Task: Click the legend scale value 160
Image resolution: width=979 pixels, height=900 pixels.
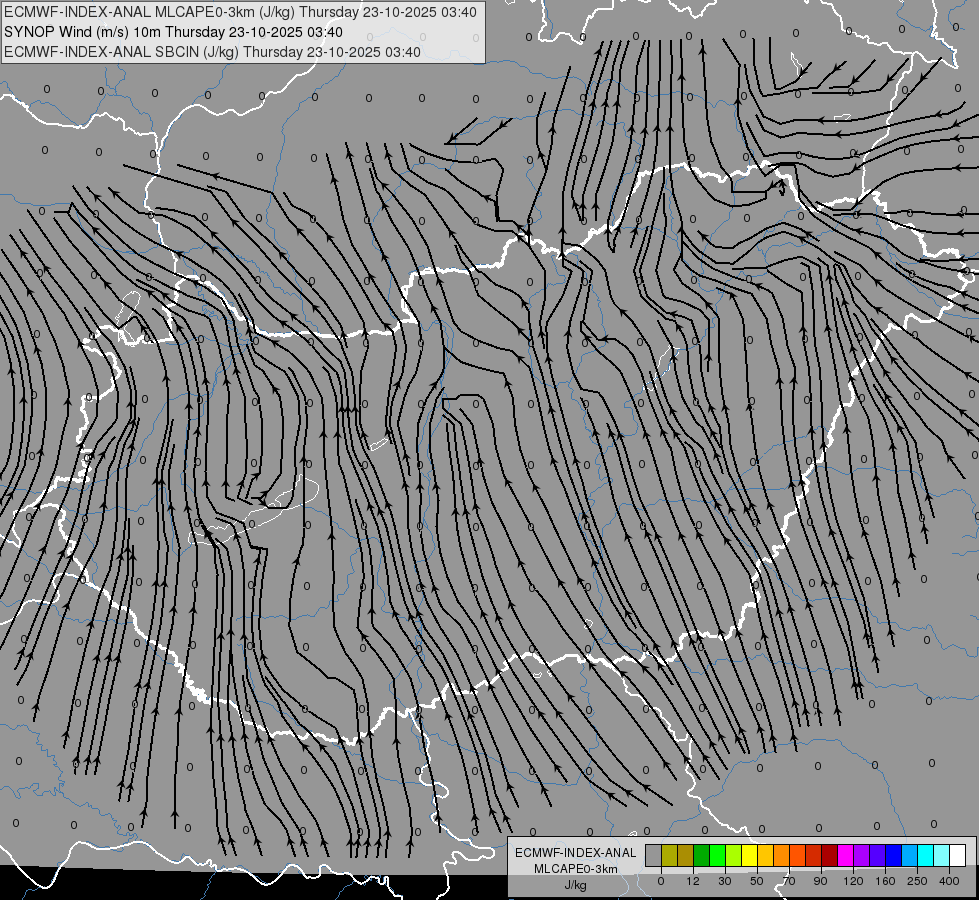Action: (x=885, y=881)
